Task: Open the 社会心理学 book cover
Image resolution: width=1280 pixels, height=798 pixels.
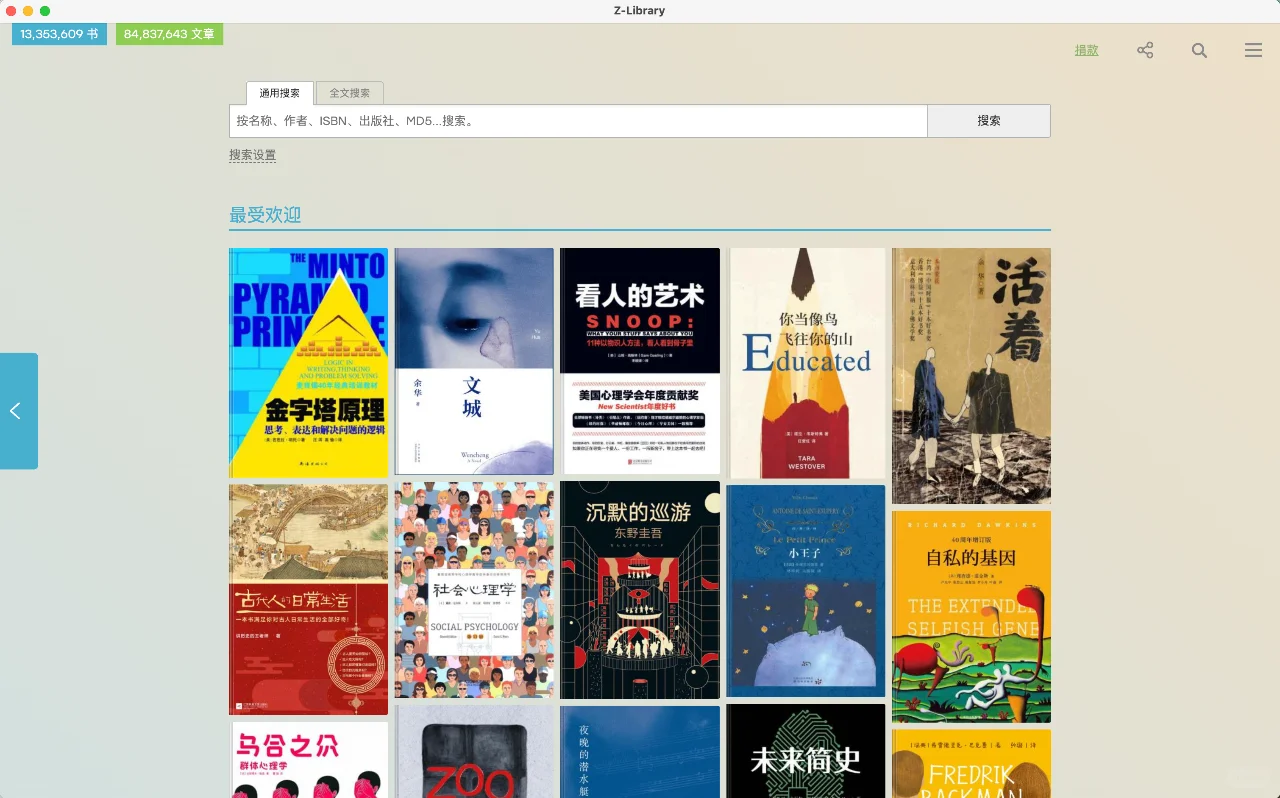Action: point(474,590)
